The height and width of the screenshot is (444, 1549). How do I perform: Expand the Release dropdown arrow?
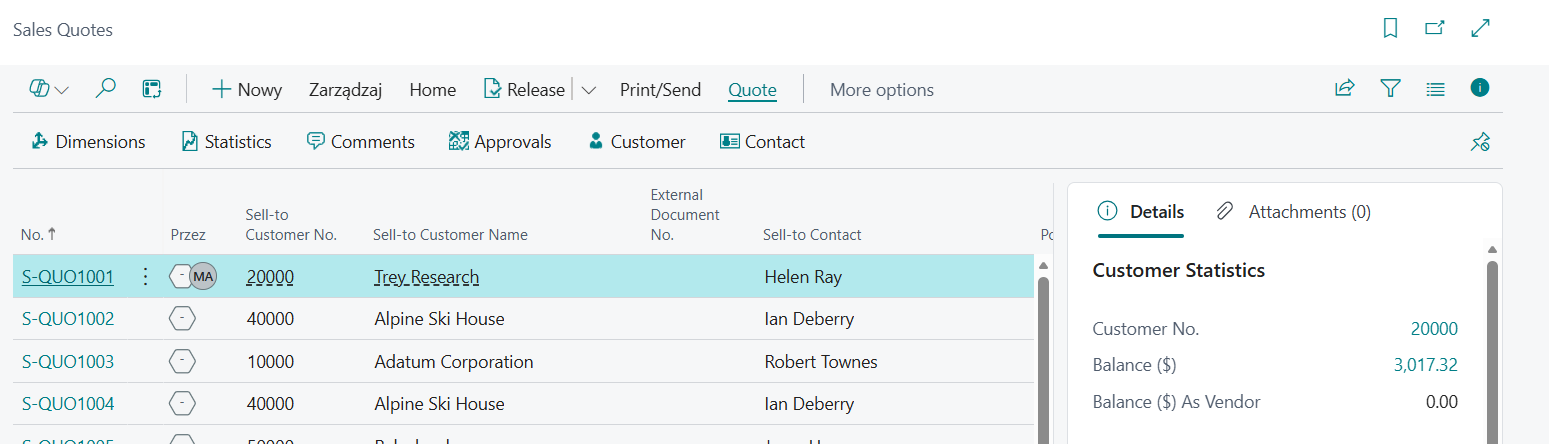tap(589, 90)
